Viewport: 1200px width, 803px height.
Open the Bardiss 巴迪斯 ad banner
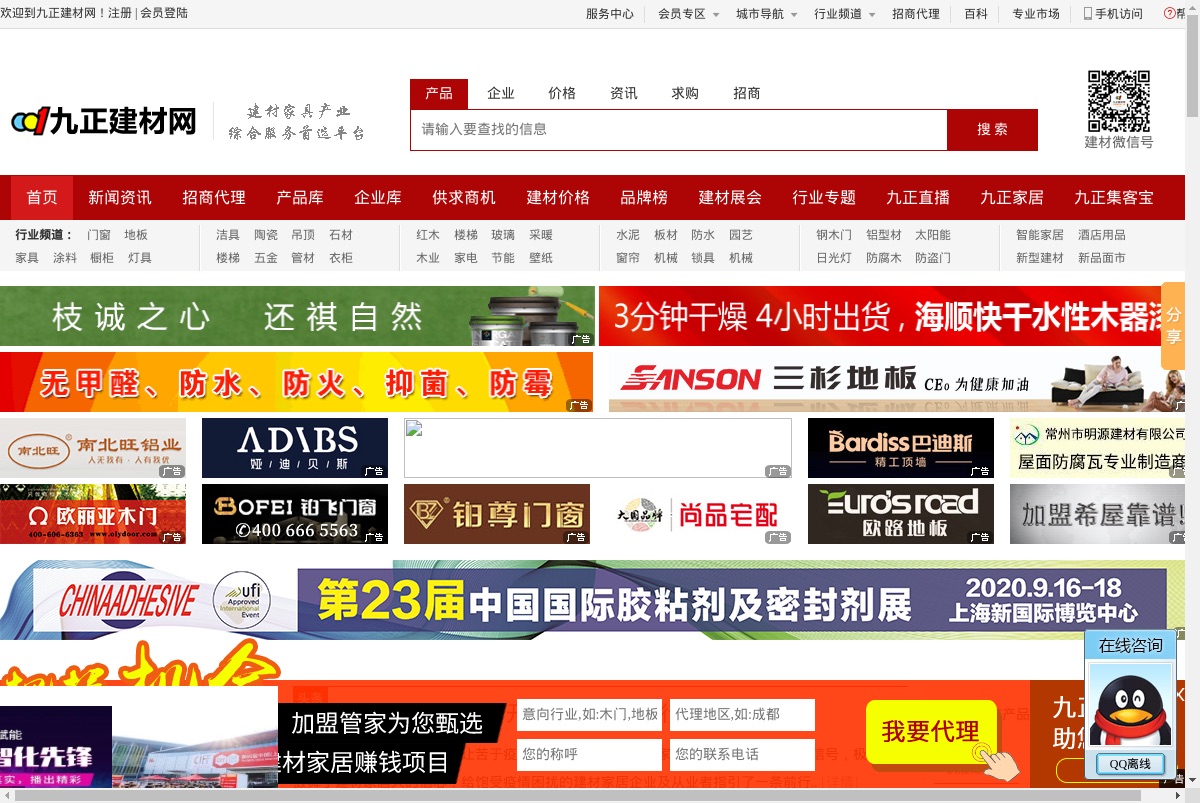[x=901, y=448]
